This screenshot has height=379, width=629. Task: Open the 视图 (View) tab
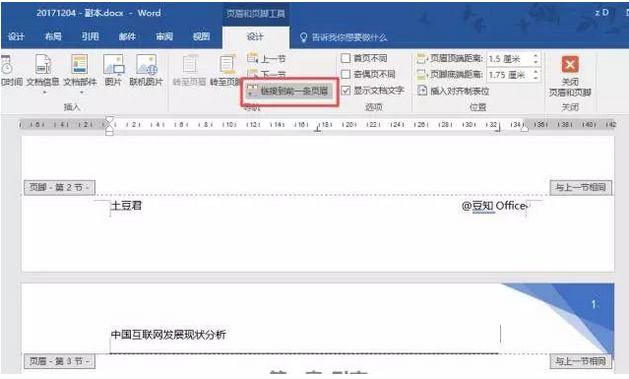click(x=201, y=36)
